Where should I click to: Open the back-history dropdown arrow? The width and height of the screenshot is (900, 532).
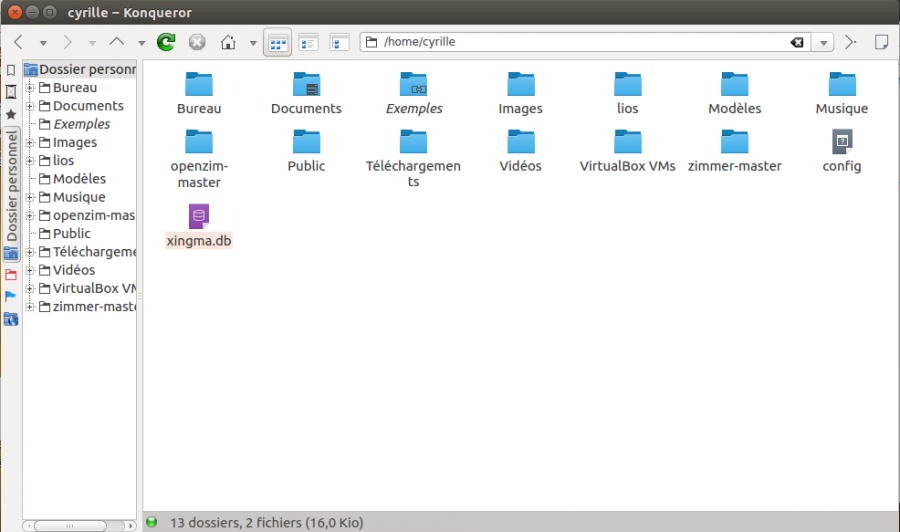[x=43, y=43]
